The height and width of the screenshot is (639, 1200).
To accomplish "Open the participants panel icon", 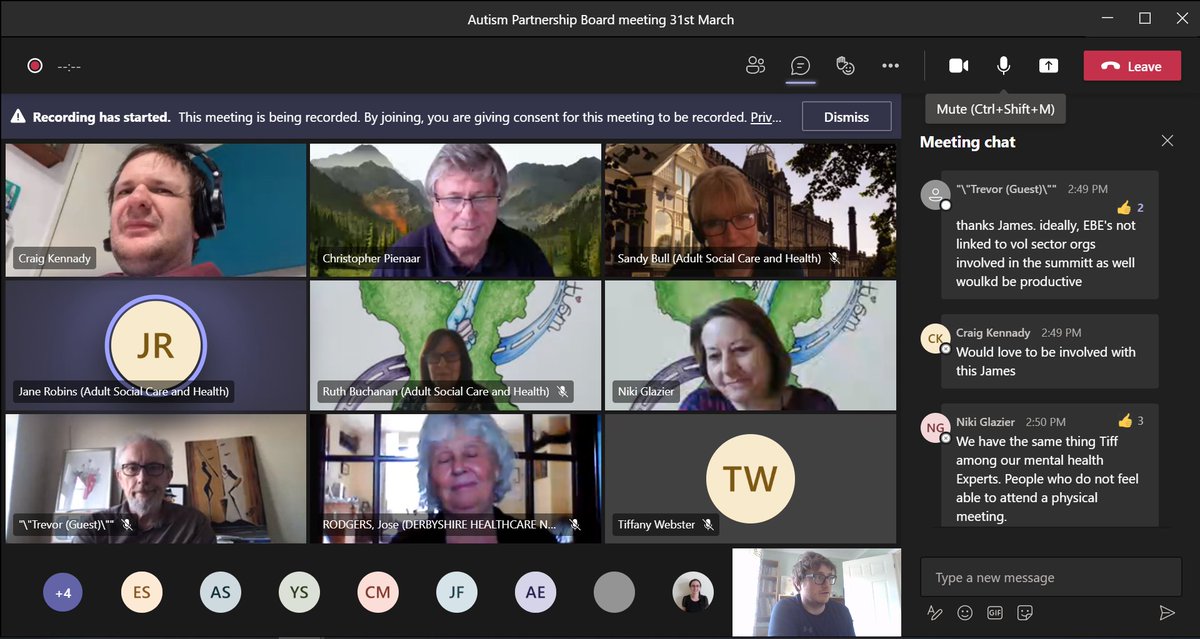I will click(755, 66).
